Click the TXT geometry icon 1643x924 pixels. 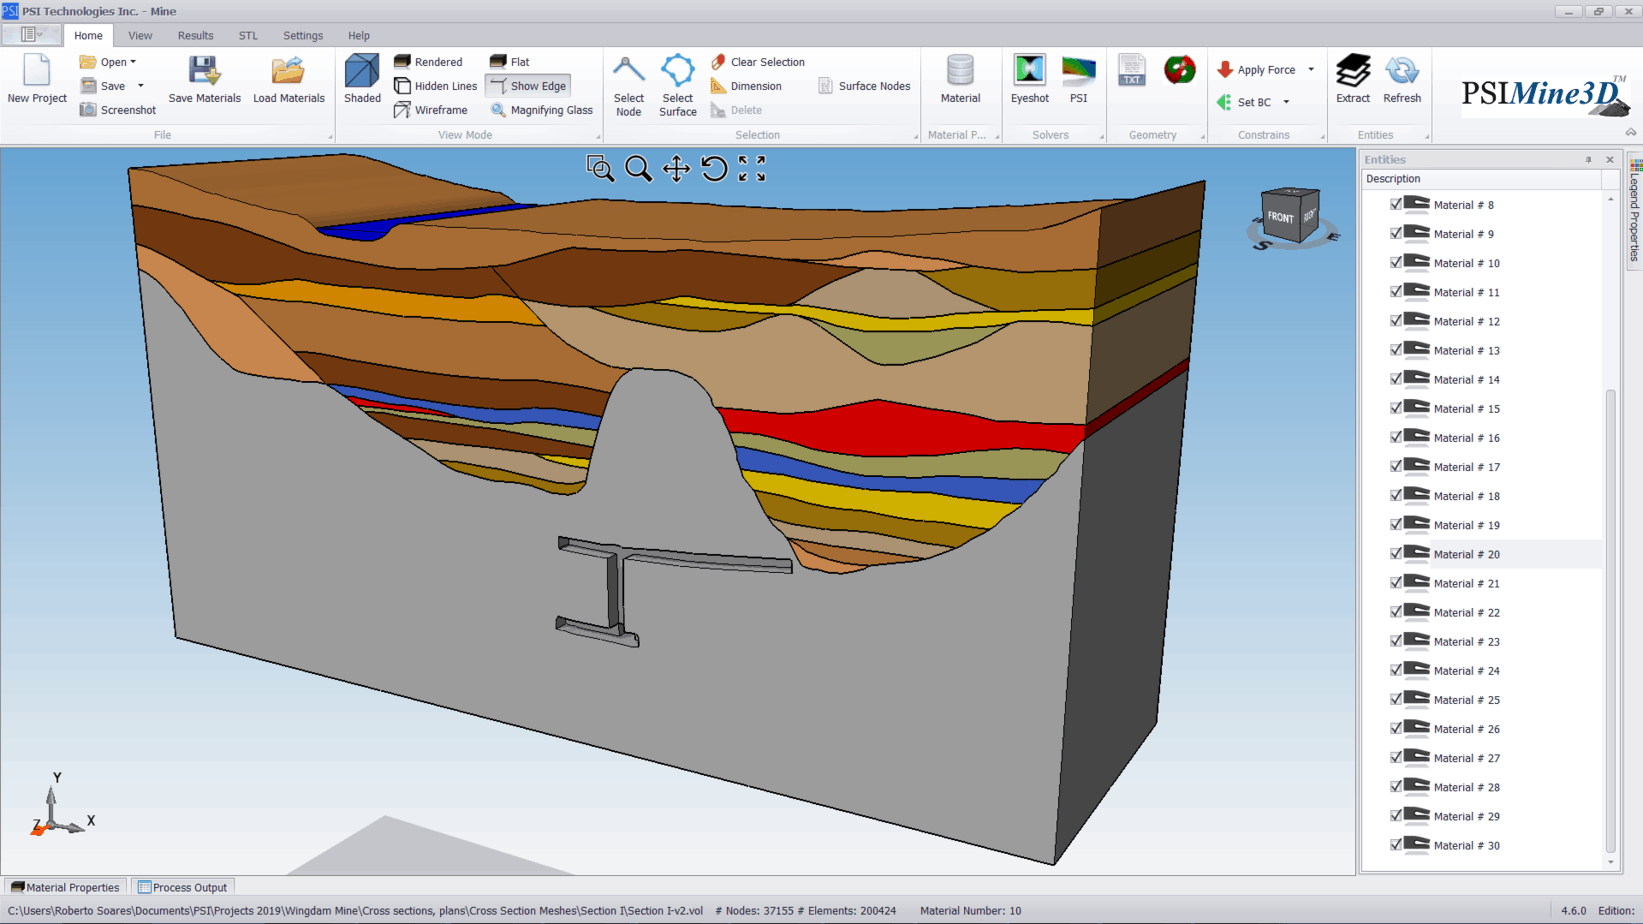point(1131,70)
